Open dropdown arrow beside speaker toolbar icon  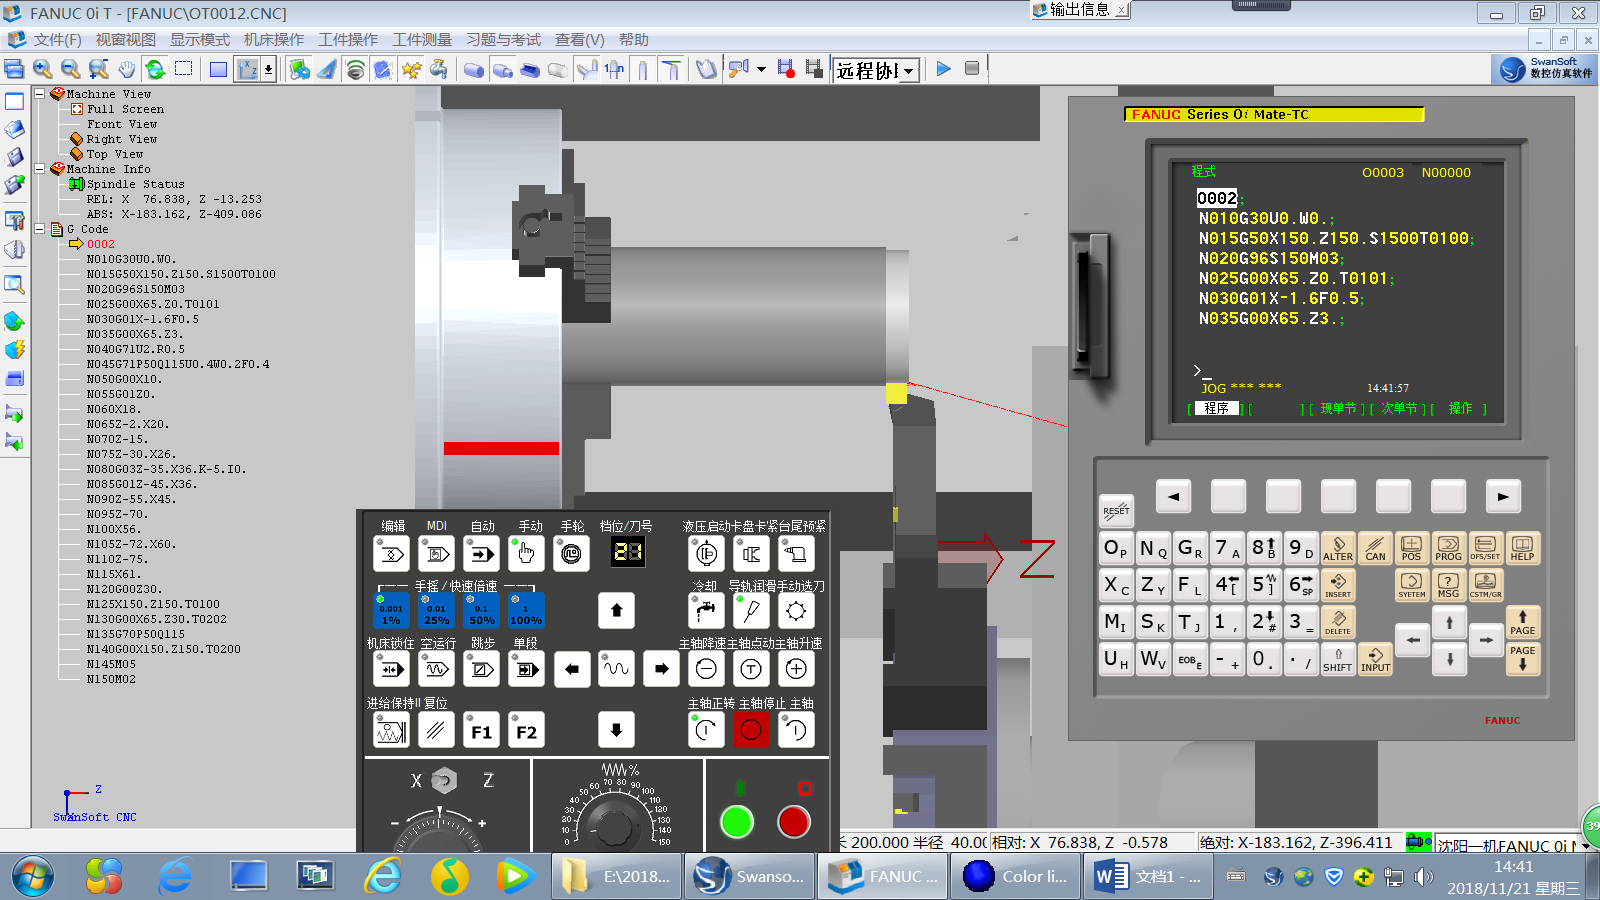[x=761, y=70]
